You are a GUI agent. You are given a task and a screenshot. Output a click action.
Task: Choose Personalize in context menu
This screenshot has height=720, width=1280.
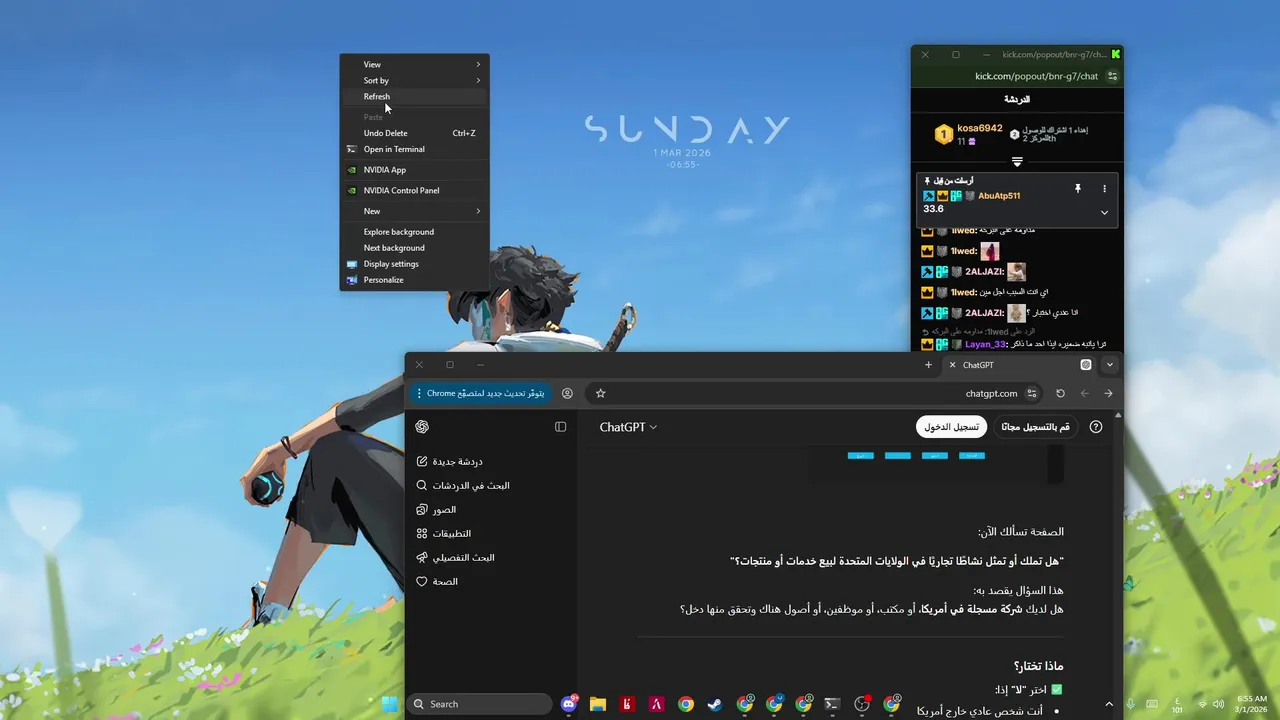pos(414,280)
